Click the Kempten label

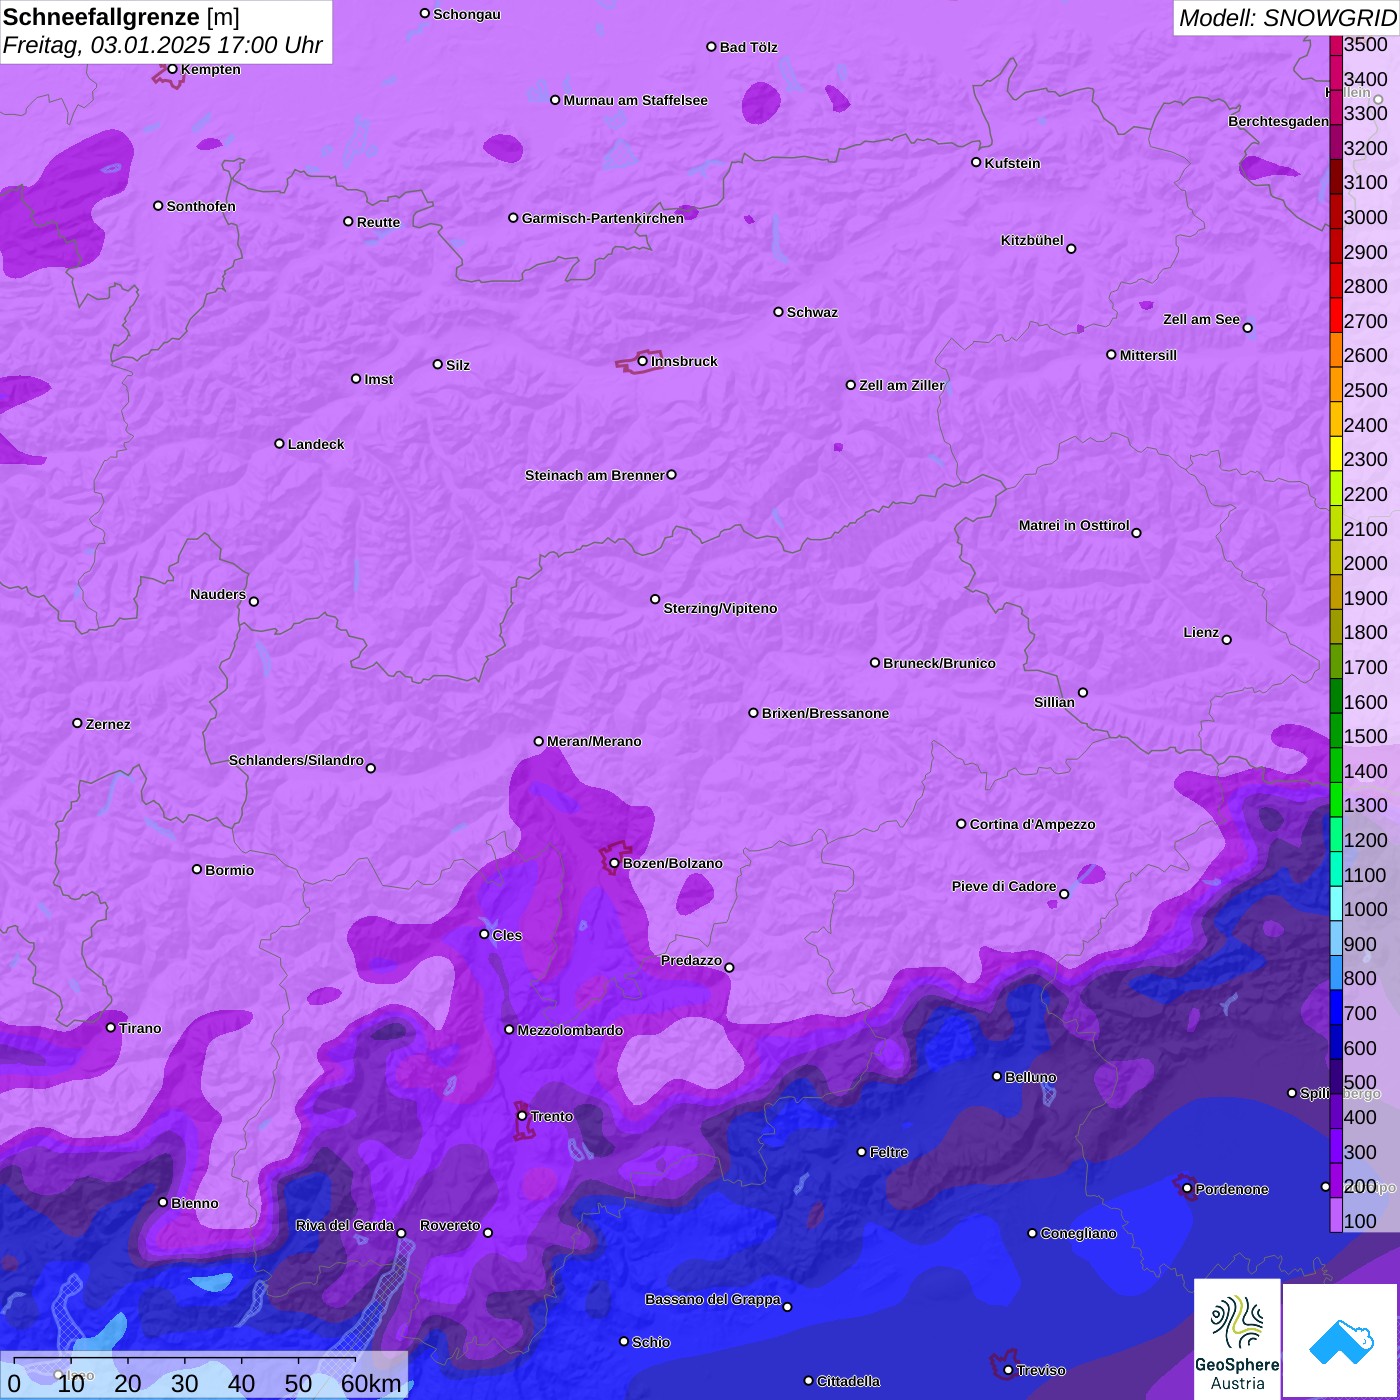click(x=211, y=69)
